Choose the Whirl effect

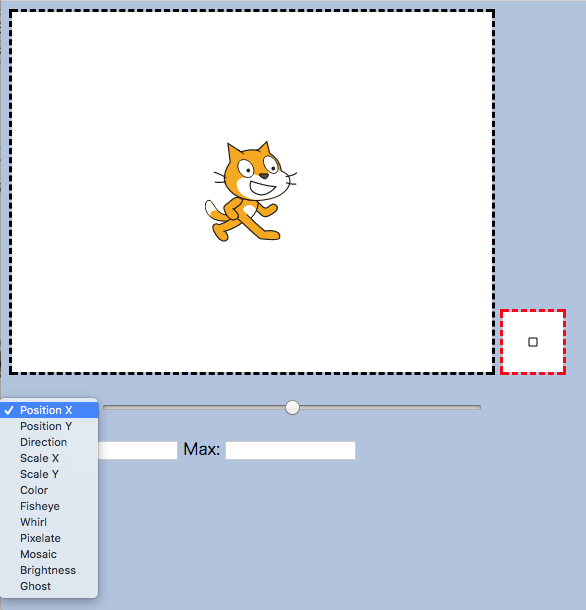click(49, 522)
